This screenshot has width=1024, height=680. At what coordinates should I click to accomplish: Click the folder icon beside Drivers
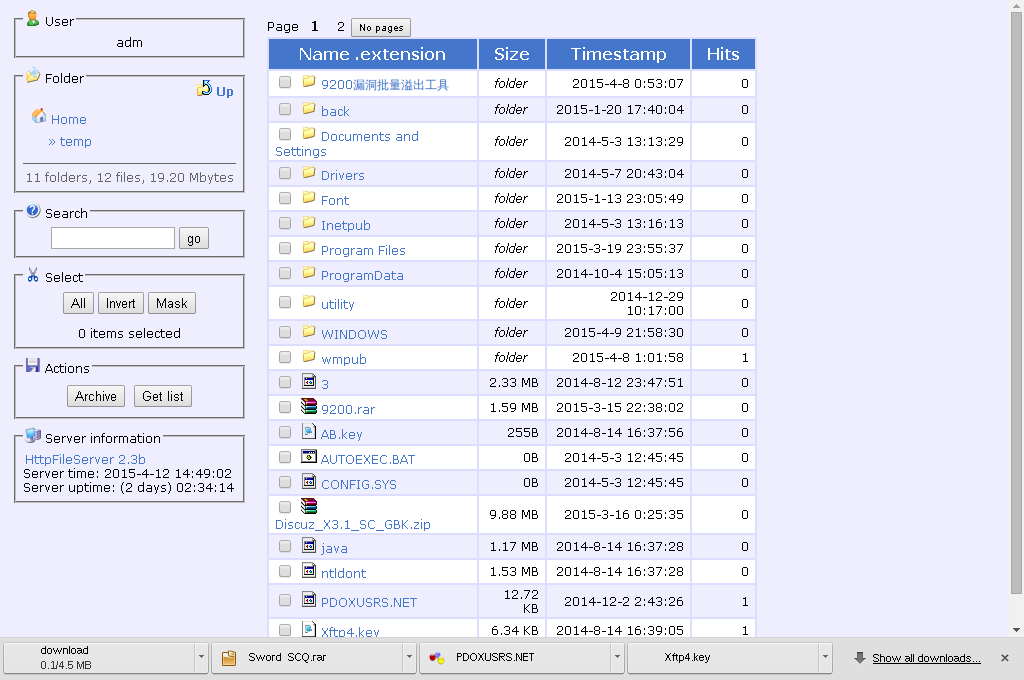(309, 172)
